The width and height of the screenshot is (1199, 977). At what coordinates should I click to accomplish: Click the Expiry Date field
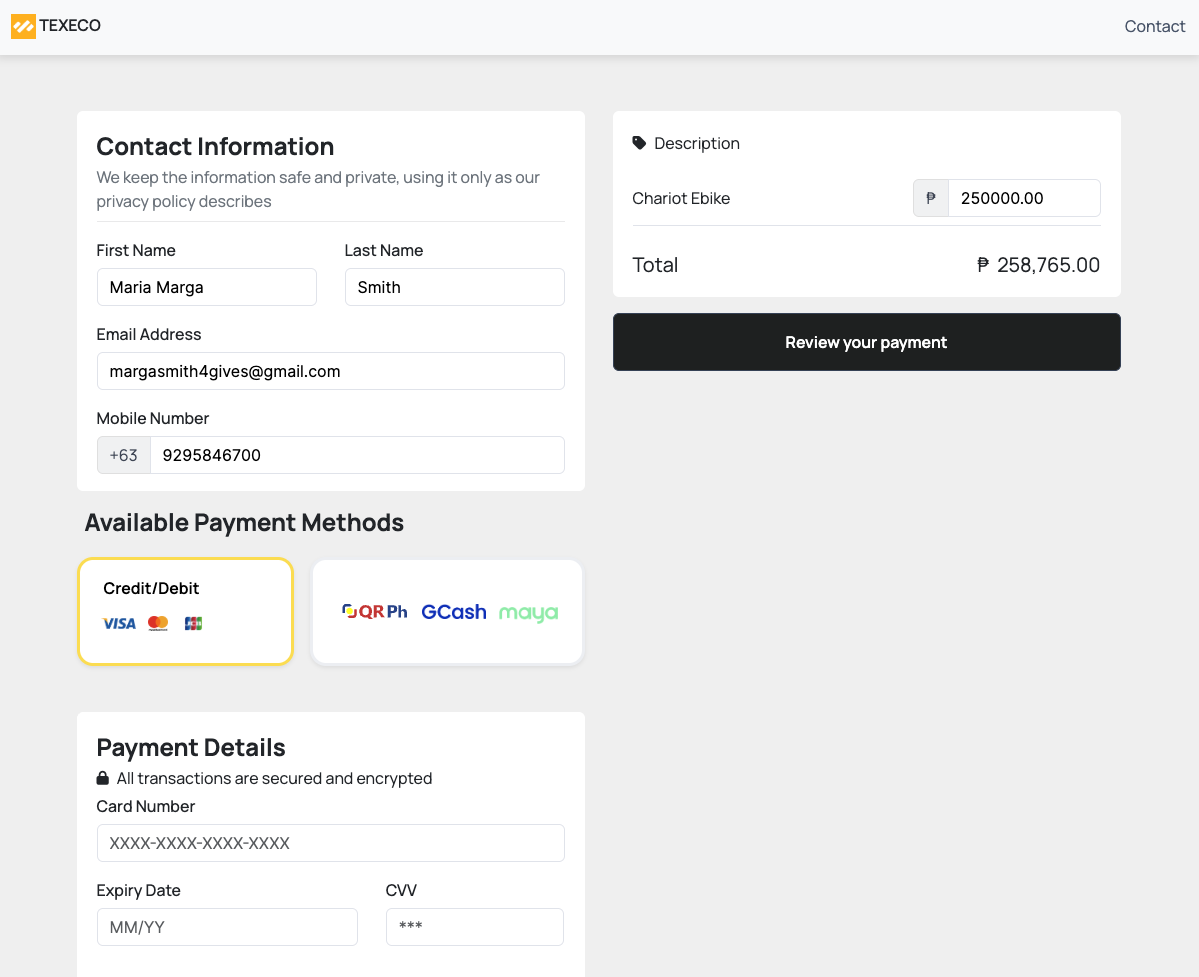click(x=227, y=927)
